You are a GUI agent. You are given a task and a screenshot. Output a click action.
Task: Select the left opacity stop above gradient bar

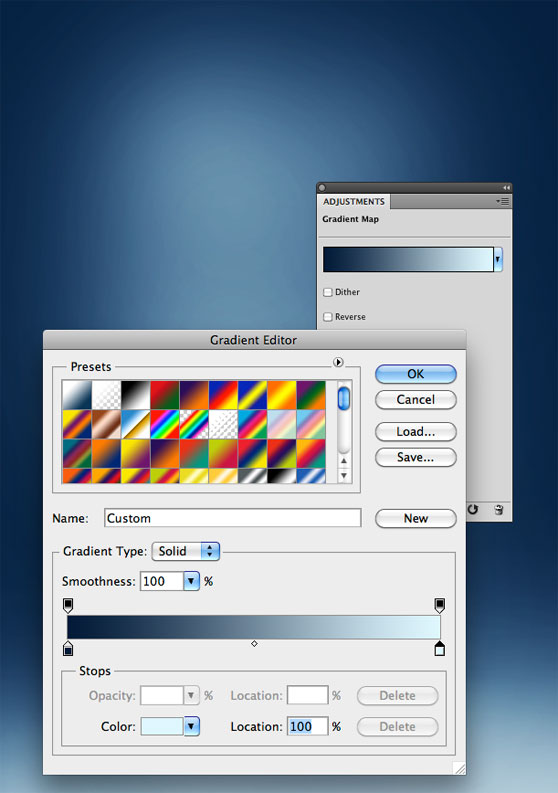(x=68, y=605)
